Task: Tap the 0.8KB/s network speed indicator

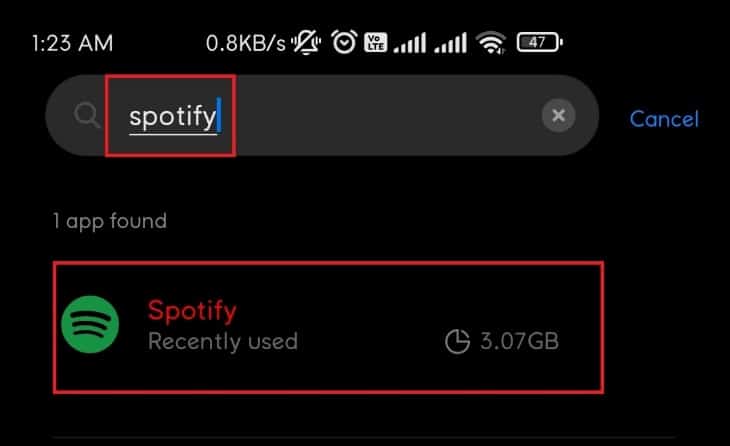Action: [x=246, y=43]
